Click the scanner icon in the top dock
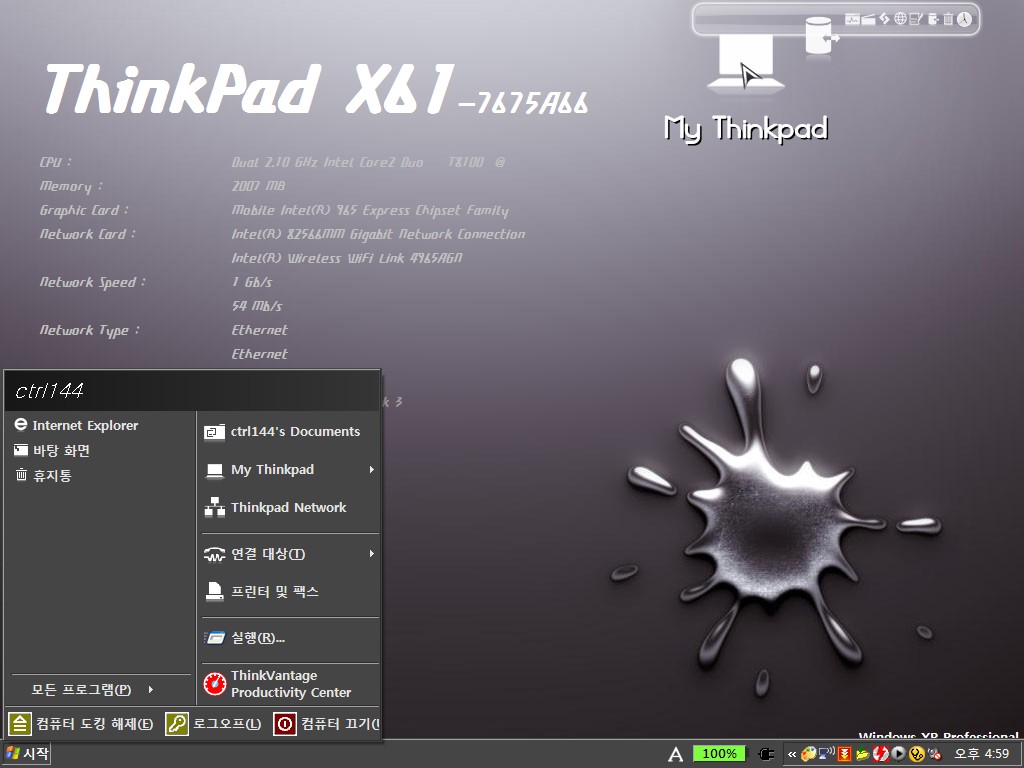The height and width of the screenshot is (768, 1024). (868, 19)
